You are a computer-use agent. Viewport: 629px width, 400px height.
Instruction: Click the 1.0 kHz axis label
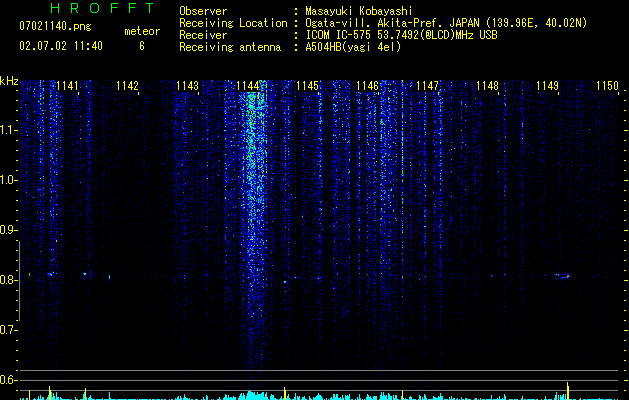(8, 180)
